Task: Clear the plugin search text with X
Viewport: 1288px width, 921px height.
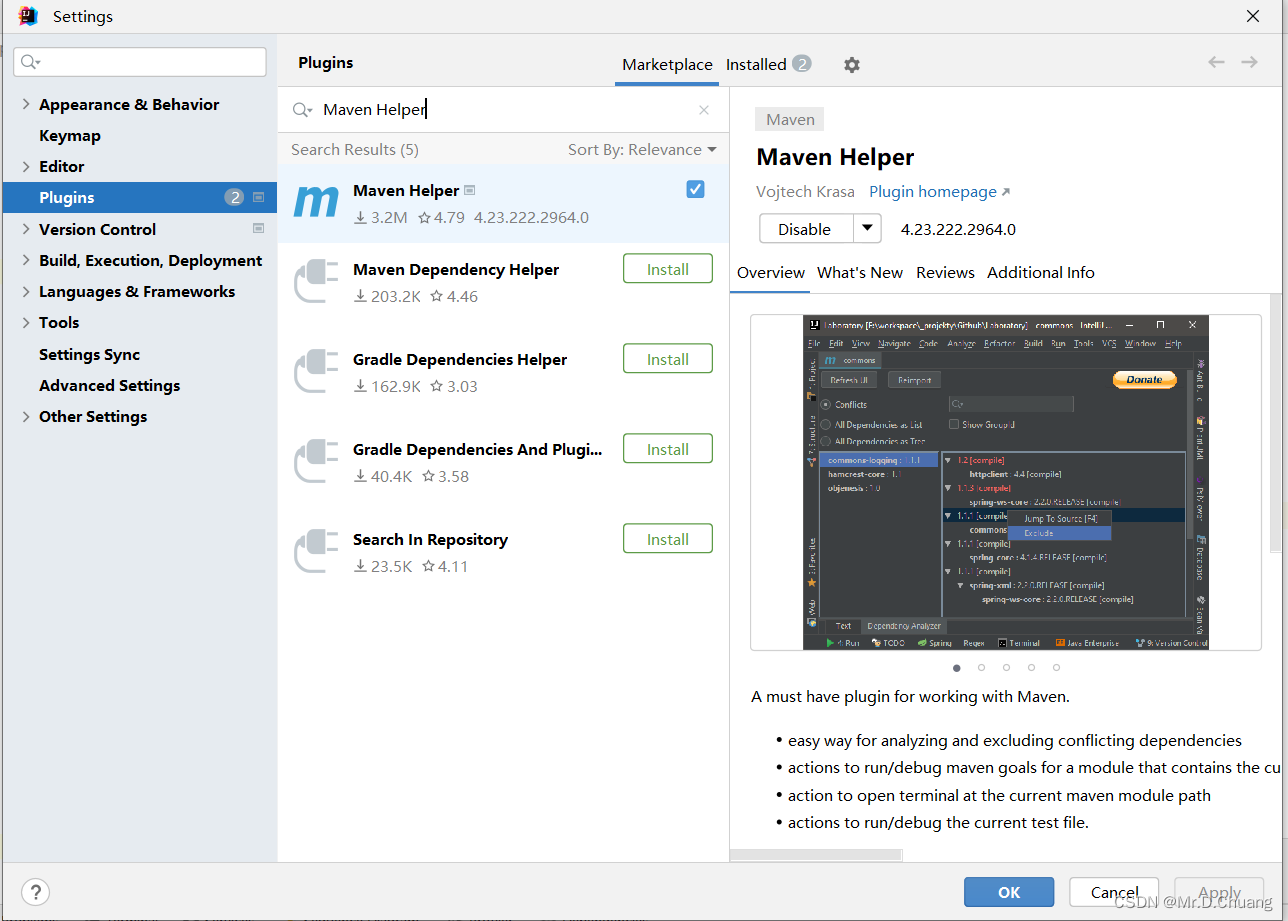Action: [704, 110]
